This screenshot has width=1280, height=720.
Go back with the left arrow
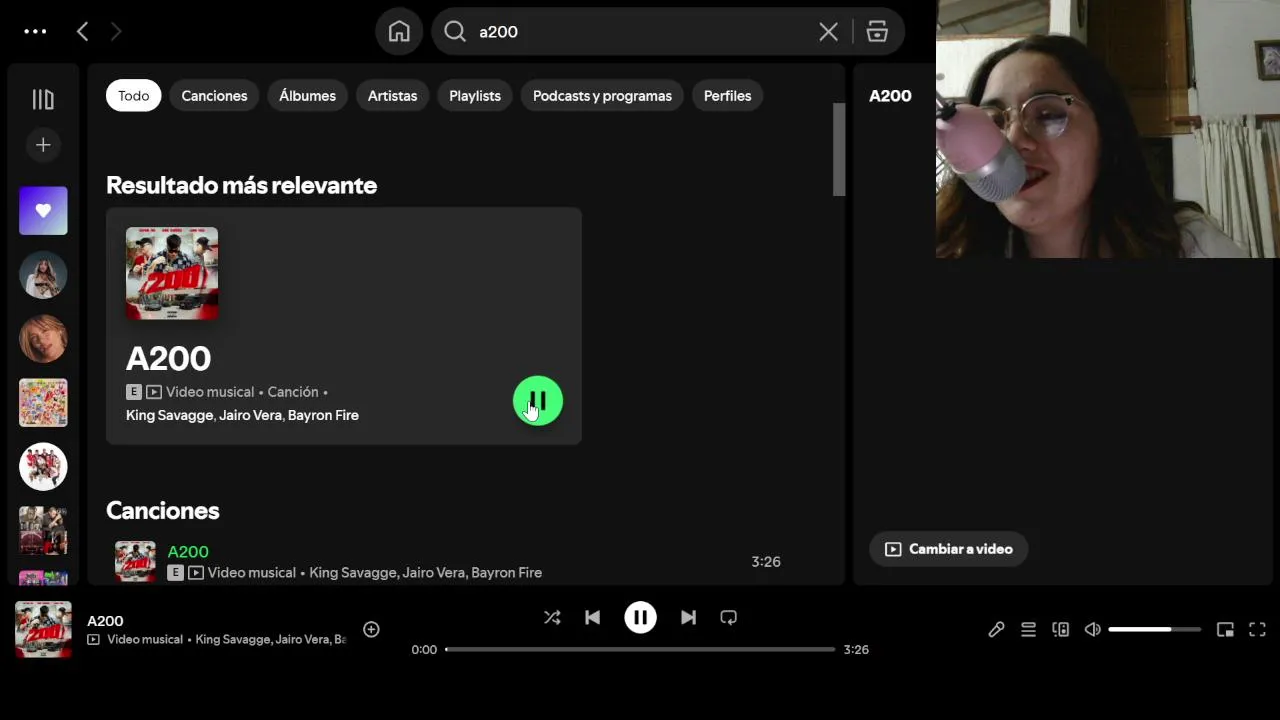(82, 32)
